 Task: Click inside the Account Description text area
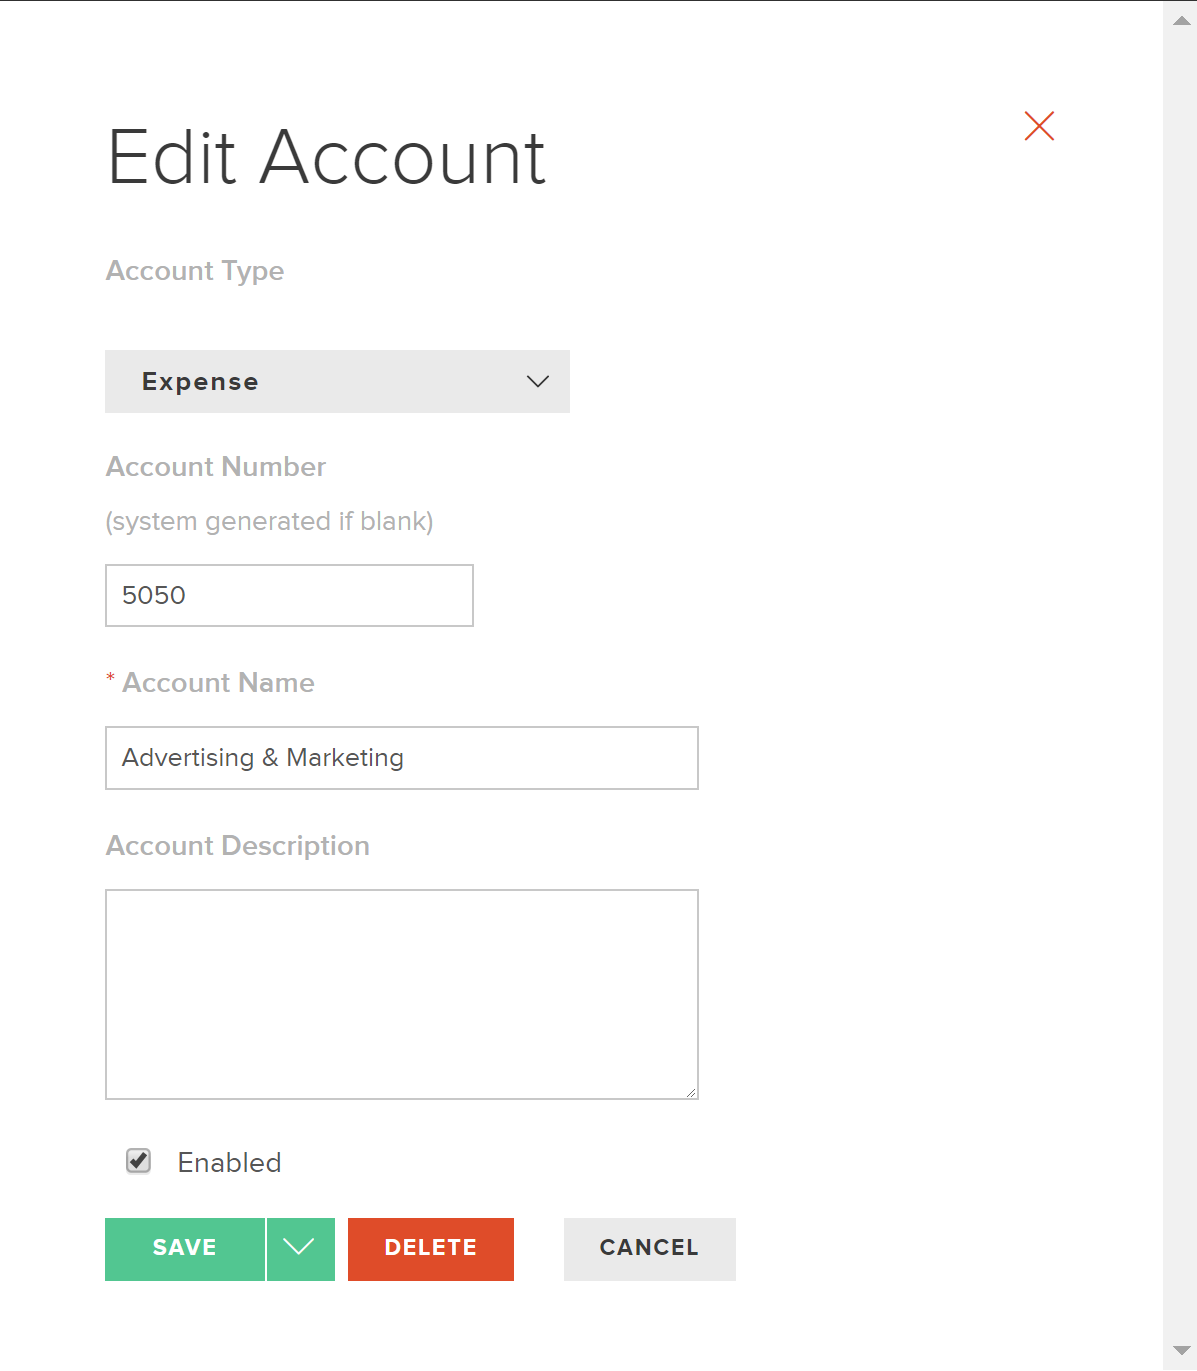401,994
